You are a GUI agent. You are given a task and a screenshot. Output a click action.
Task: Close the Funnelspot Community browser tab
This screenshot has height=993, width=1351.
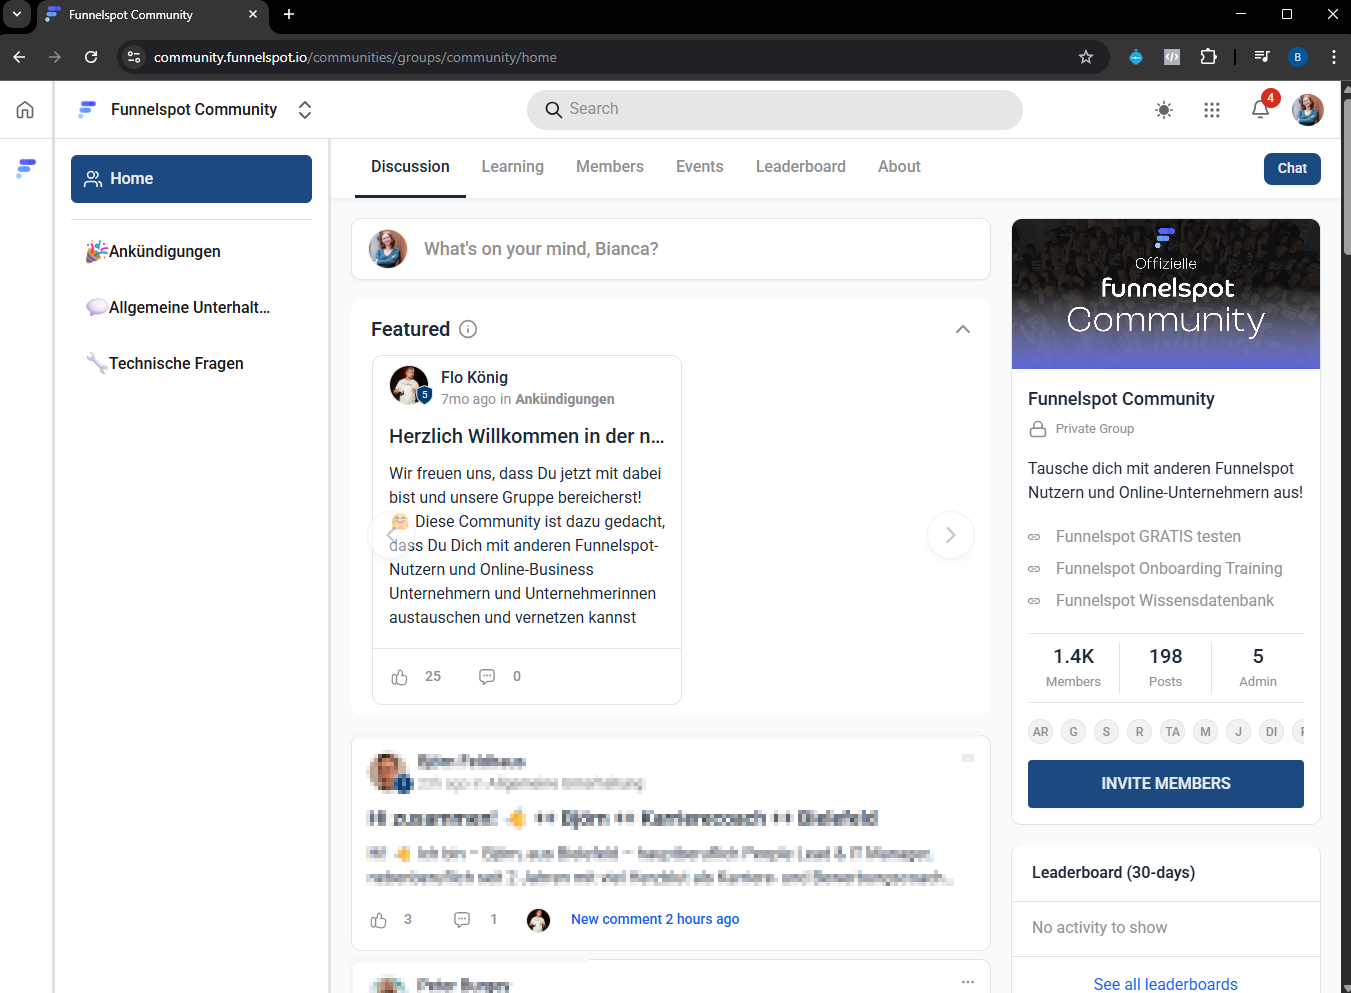[253, 14]
